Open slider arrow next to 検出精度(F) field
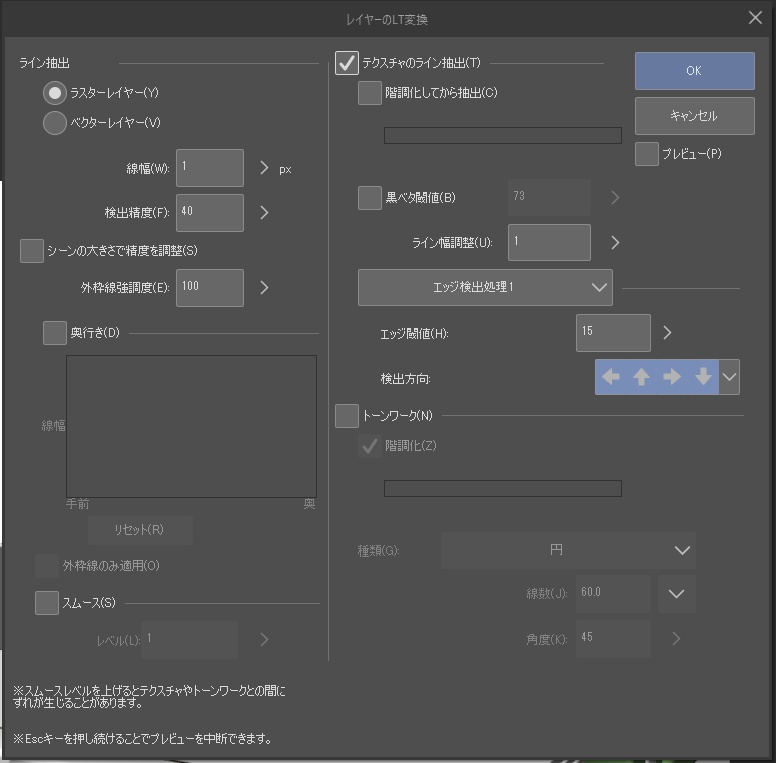 click(264, 212)
